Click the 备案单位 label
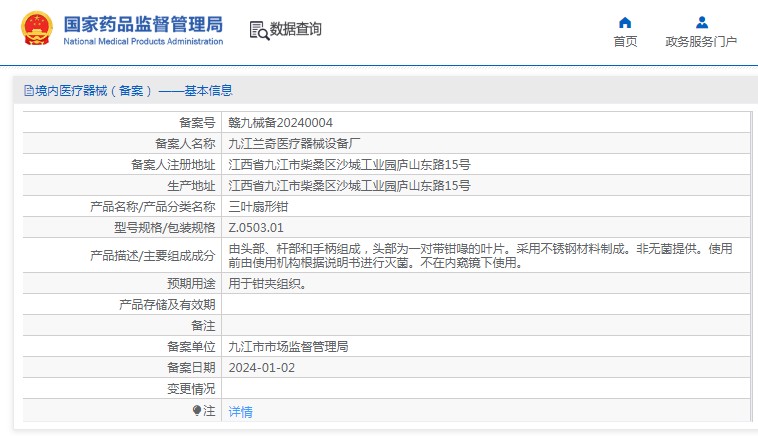Image resolution: width=758 pixels, height=436 pixels. click(x=191, y=347)
